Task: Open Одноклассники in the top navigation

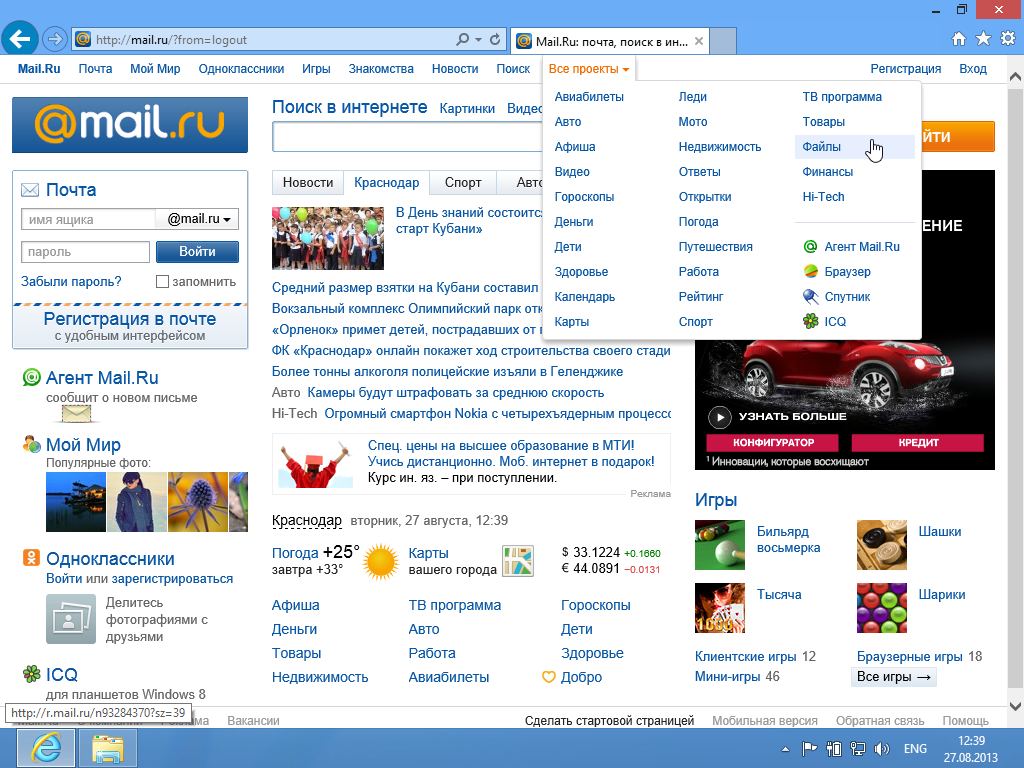Action: pos(241,69)
